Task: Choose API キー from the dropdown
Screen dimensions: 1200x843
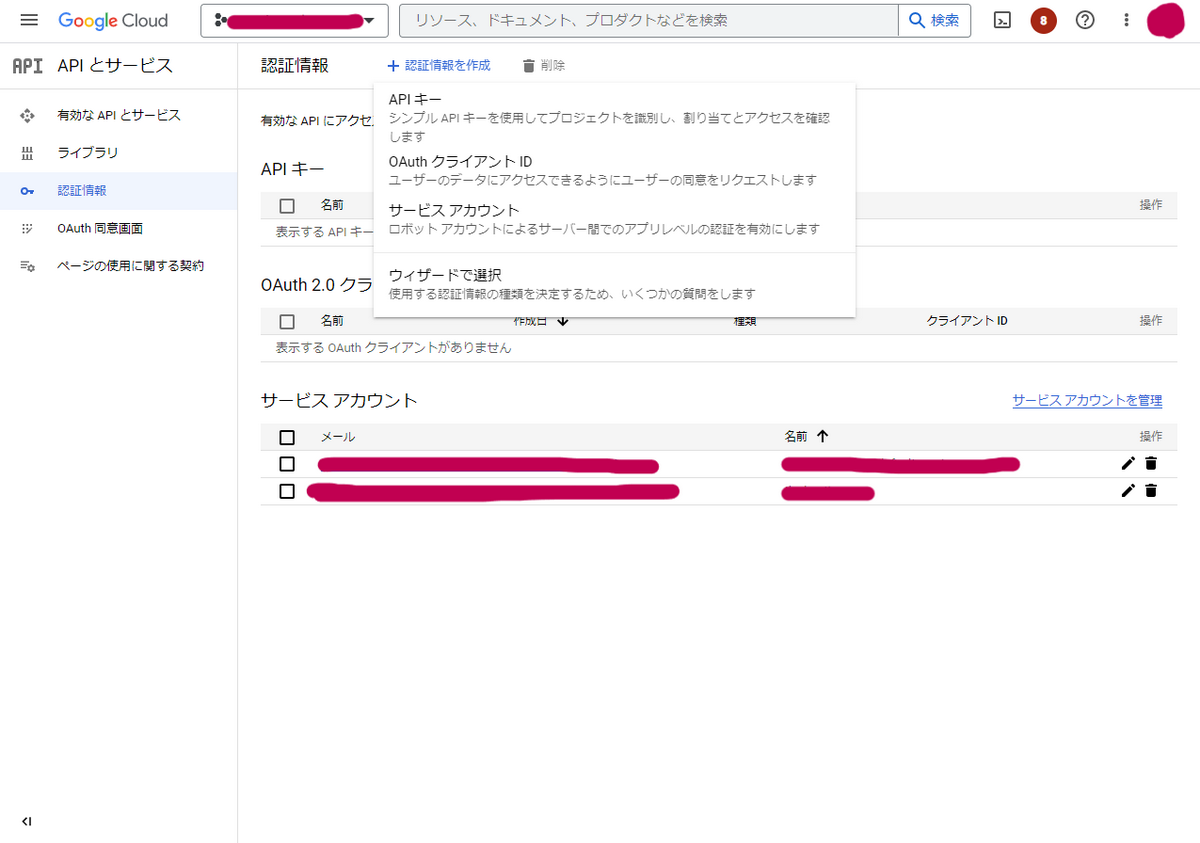Action: [614, 117]
